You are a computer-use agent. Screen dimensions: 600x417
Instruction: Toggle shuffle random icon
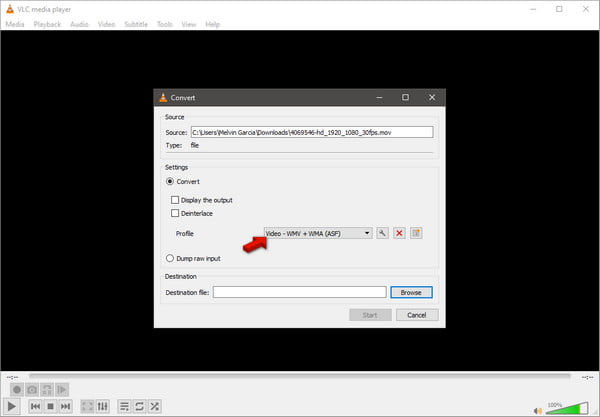point(154,406)
